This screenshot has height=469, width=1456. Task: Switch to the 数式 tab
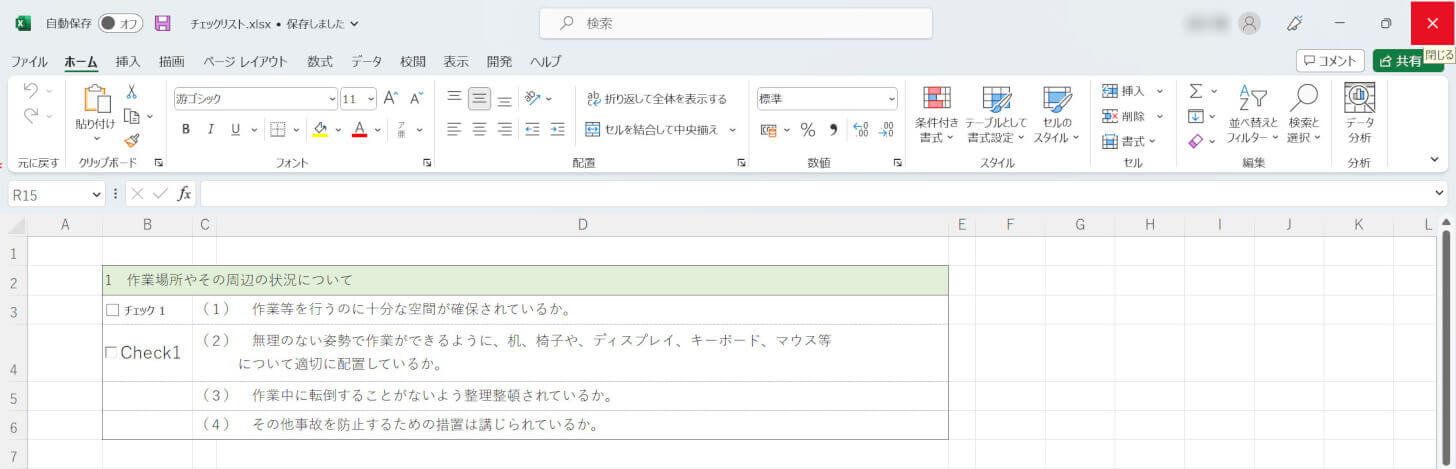[x=320, y=61]
